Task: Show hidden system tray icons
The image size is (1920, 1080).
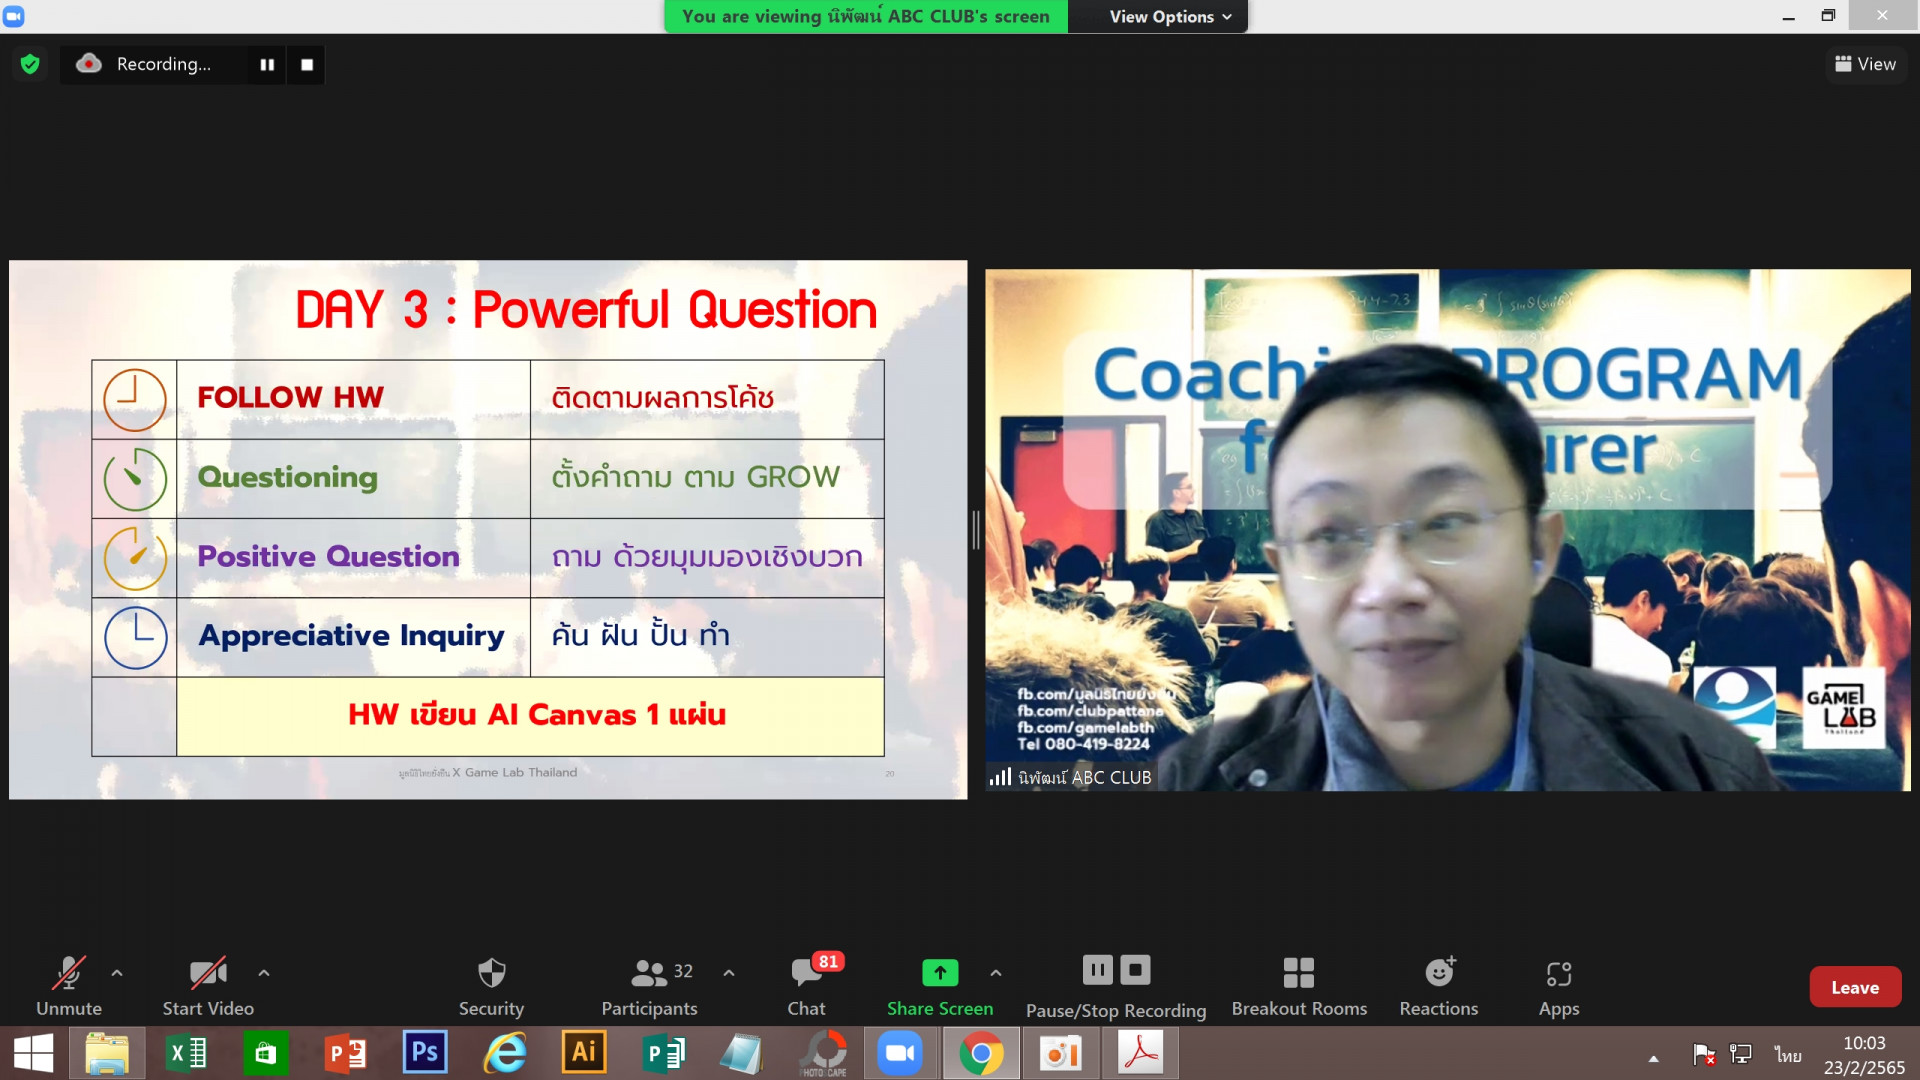Action: coord(1654,1058)
